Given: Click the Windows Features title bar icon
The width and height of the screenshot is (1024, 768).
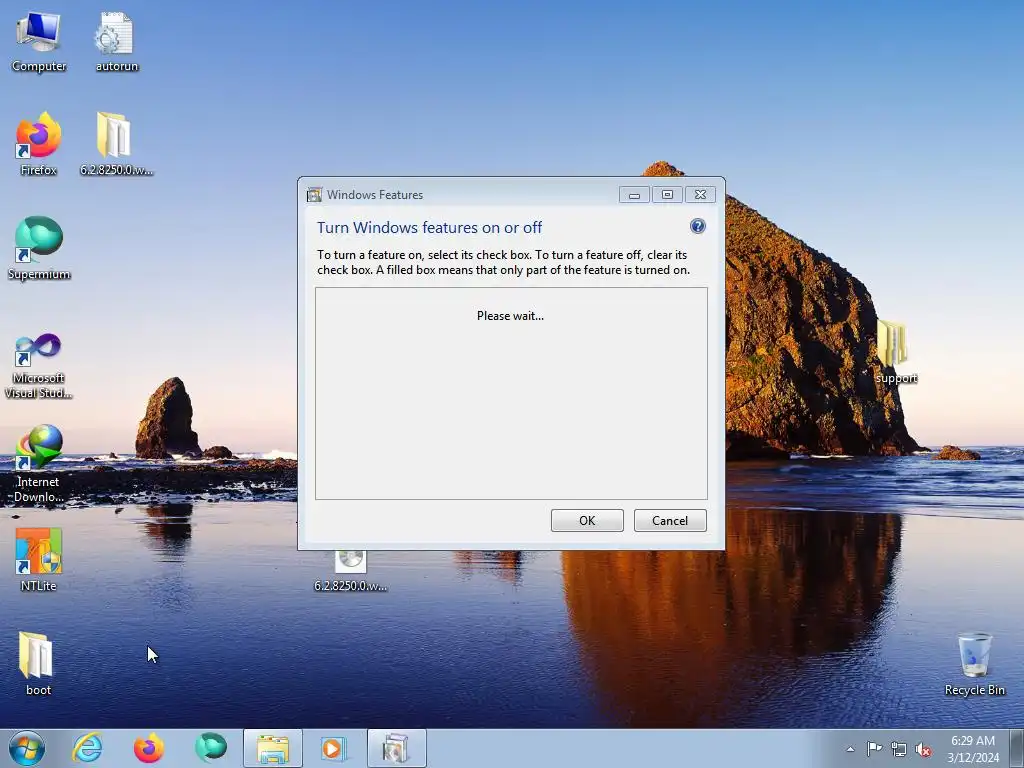Looking at the screenshot, I should point(314,195).
